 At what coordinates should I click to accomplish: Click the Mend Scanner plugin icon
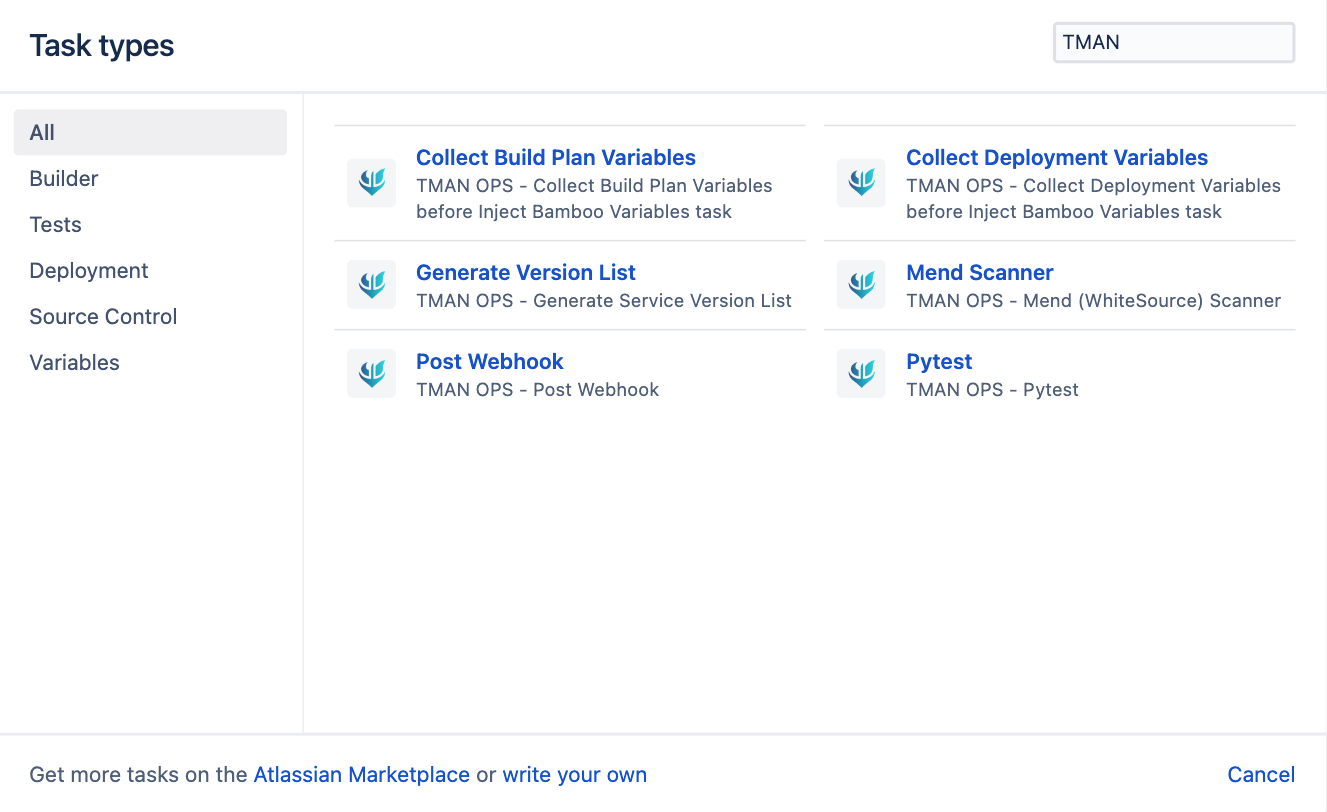(x=862, y=285)
